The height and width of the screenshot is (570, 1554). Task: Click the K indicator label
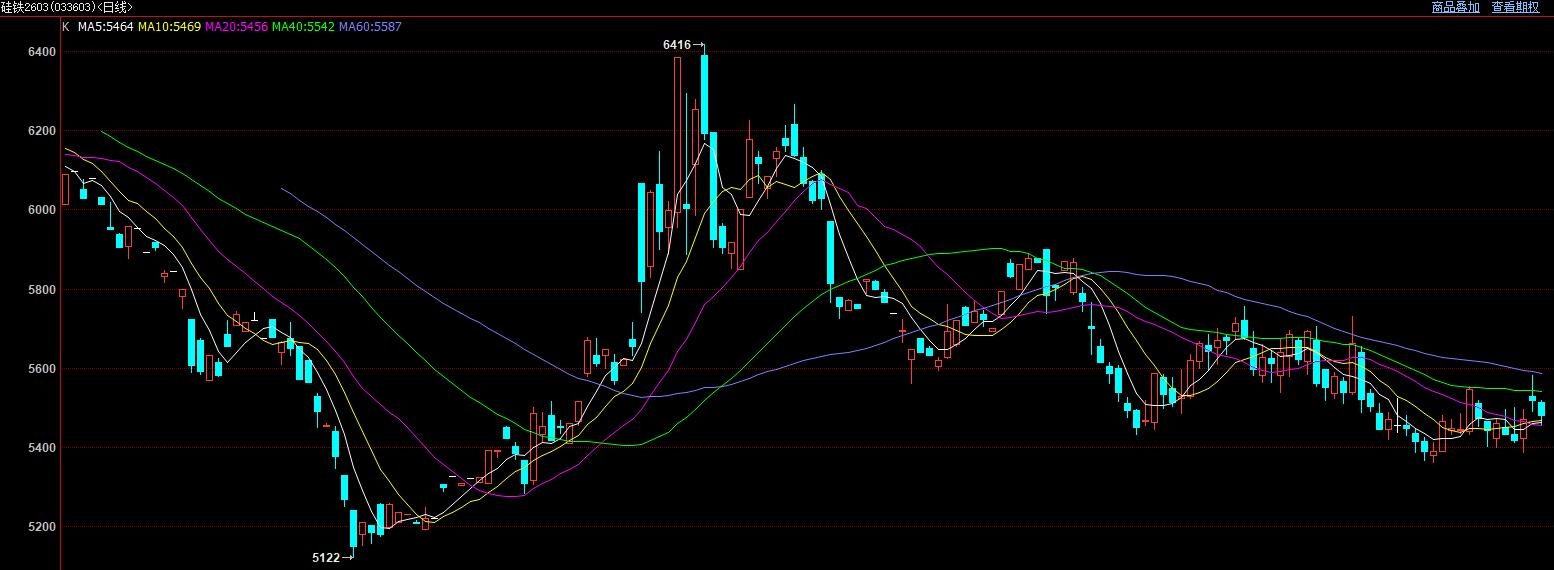66,27
